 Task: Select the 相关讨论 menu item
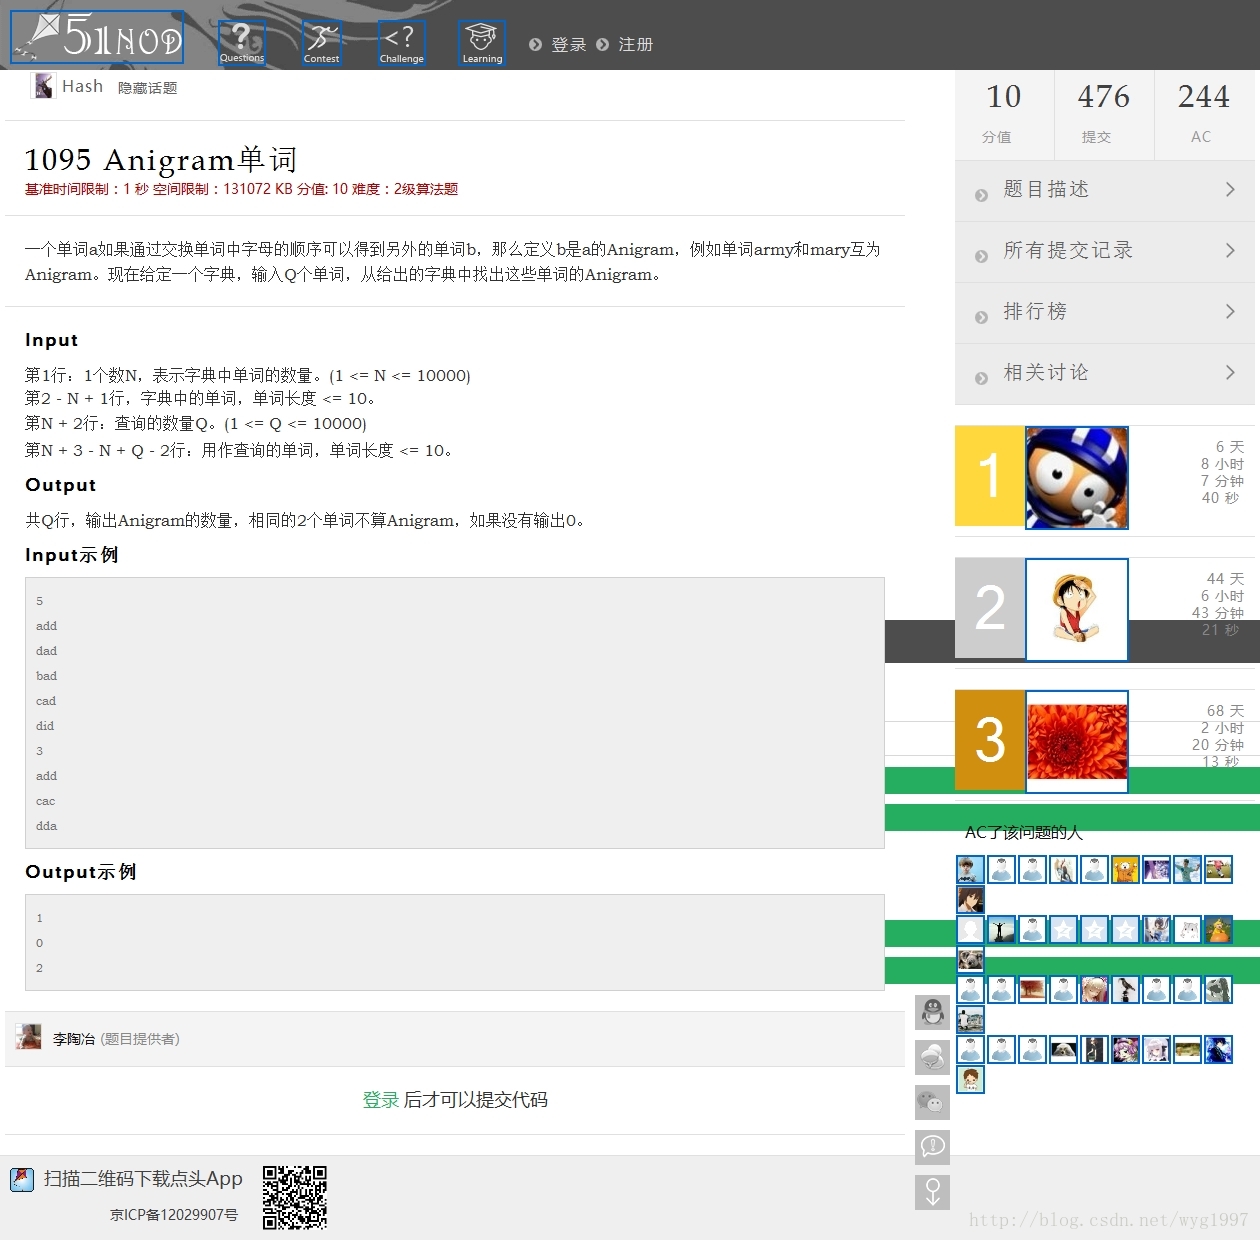(1105, 374)
